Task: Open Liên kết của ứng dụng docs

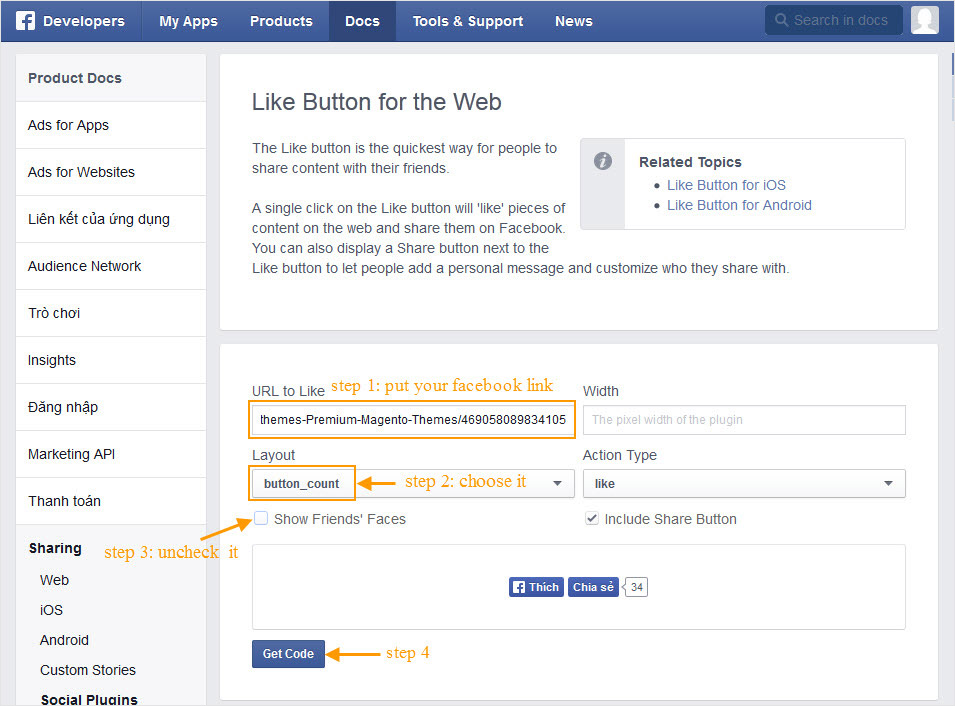Action: (x=111, y=219)
